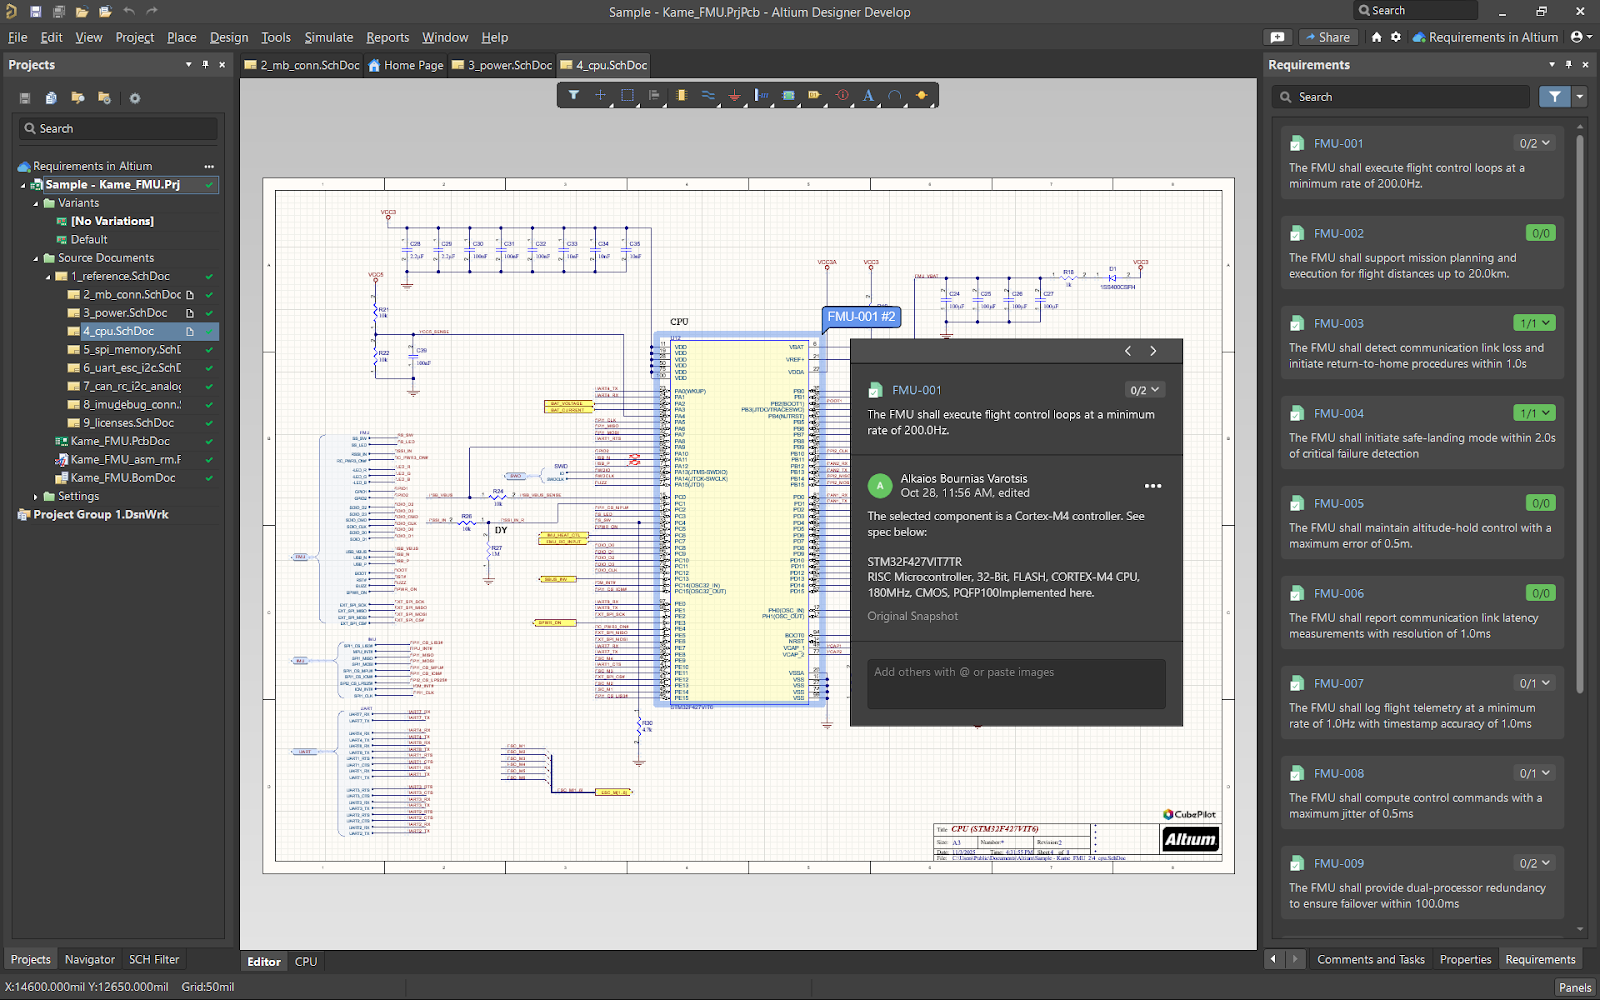Expand the Settings folder in project tree

click(x=36, y=497)
